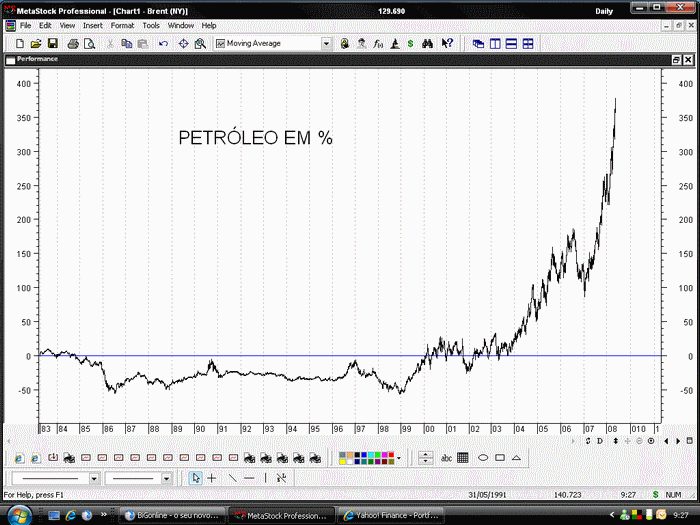The width and height of the screenshot is (700, 525).
Task: Launch The Explorer binoculars icon
Action: pyautogui.click(x=427, y=44)
